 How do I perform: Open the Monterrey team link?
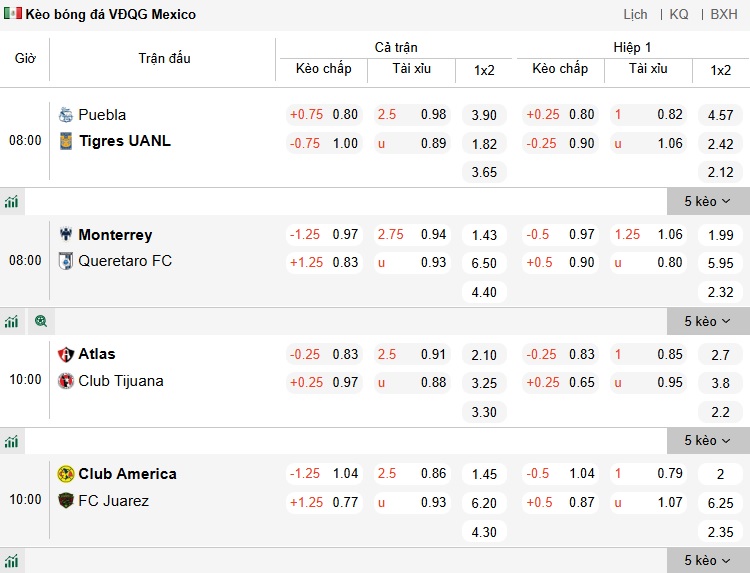pos(115,235)
